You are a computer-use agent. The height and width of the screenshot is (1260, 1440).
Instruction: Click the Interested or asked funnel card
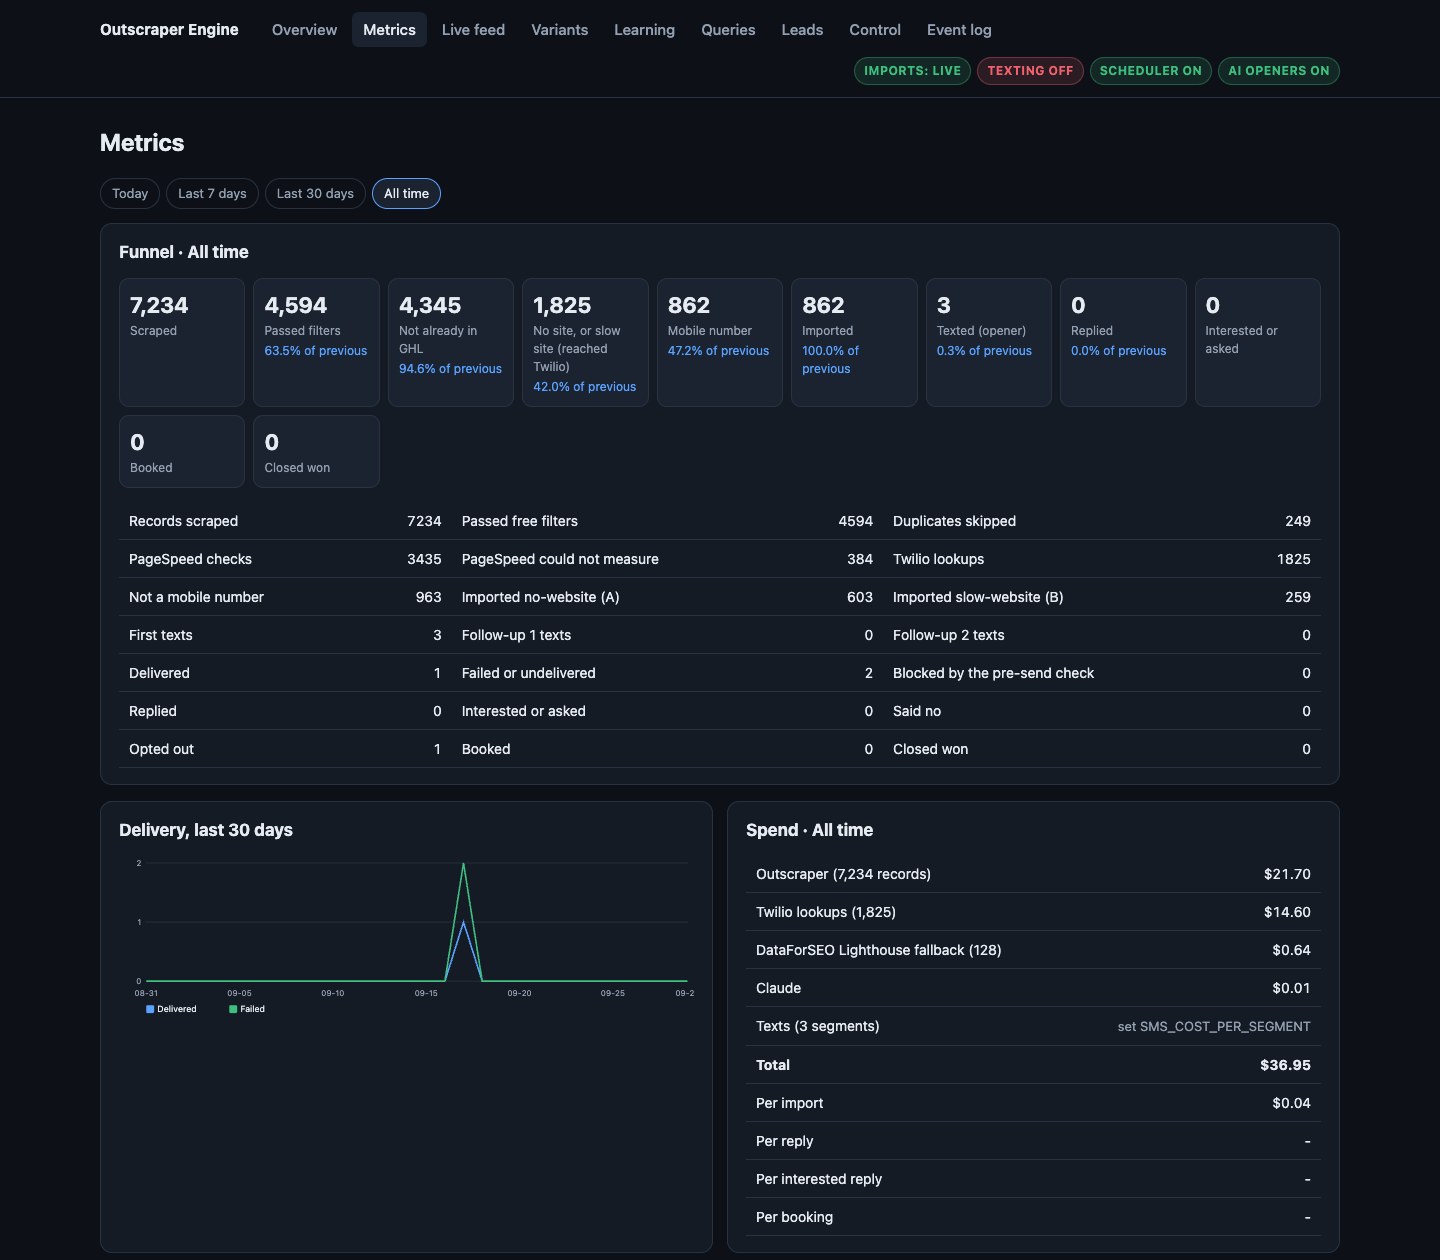pyautogui.click(x=1258, y=342)
